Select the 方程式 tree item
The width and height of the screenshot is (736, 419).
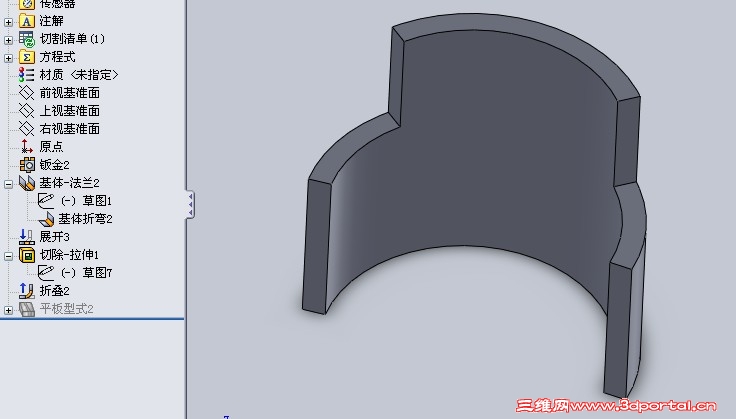(x=57, y=57)
